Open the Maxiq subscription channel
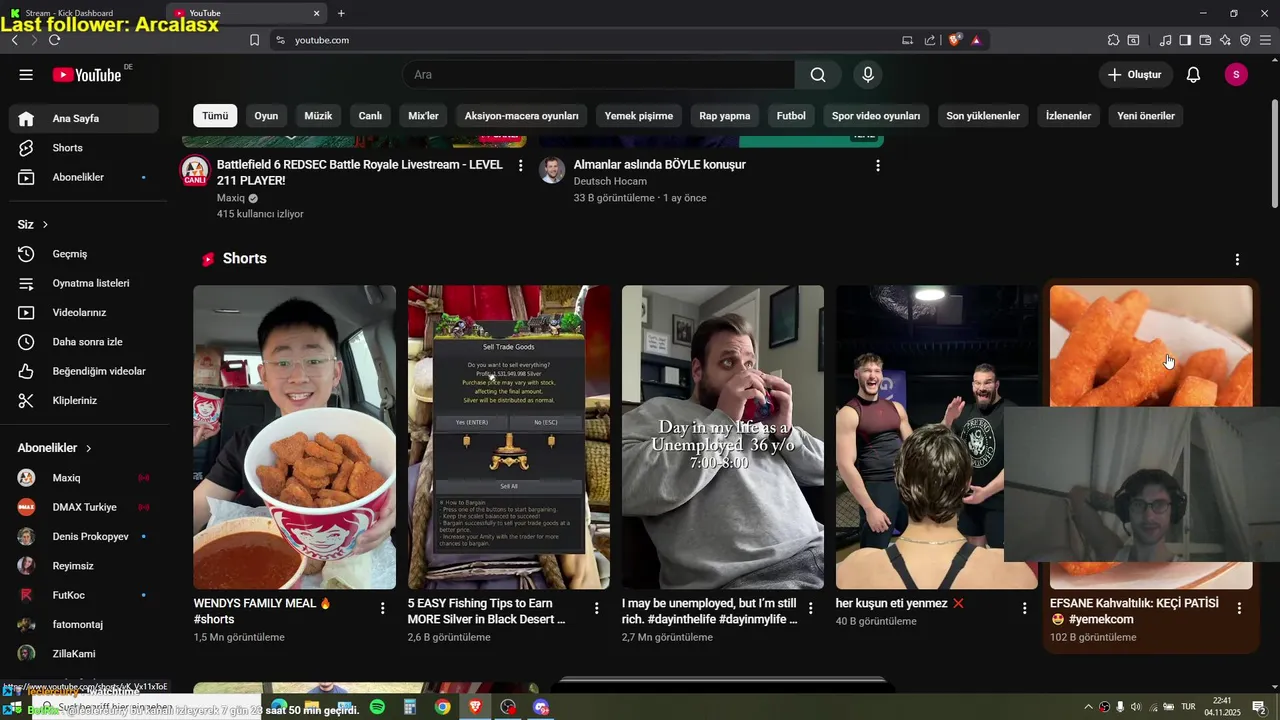This screenshot has width=1280, height=720. click(84, 478)
